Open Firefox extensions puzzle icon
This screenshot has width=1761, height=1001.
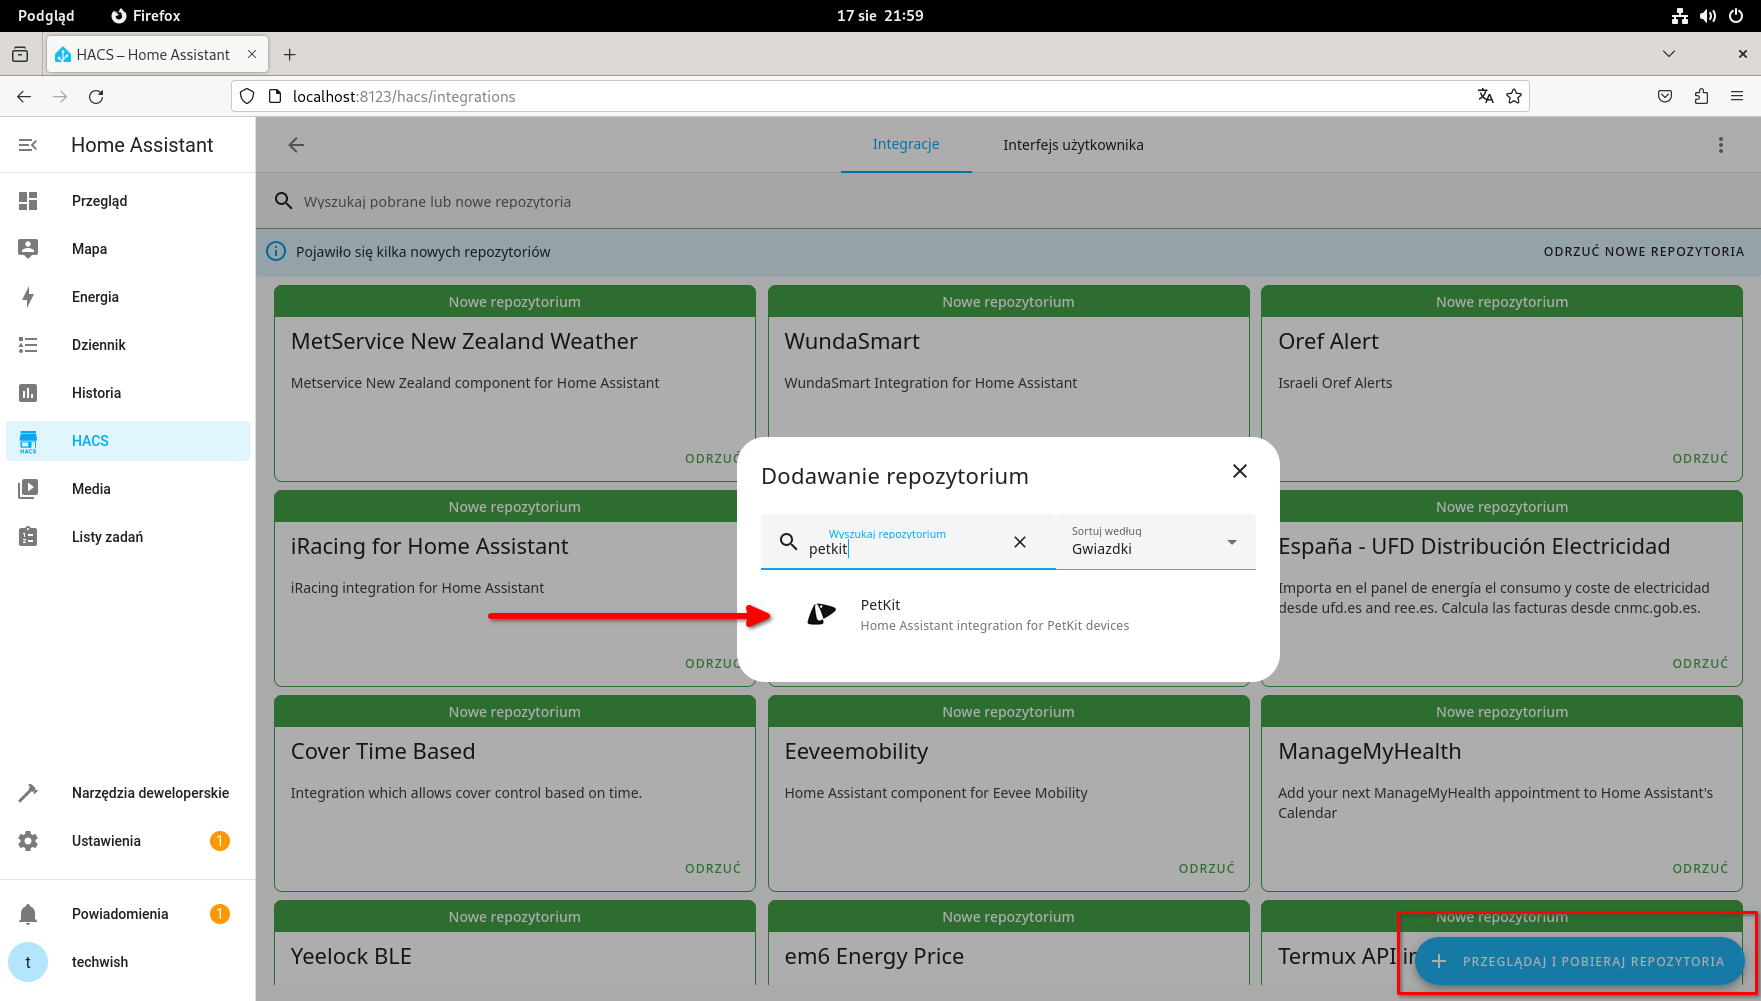[x=1701, y=97]
